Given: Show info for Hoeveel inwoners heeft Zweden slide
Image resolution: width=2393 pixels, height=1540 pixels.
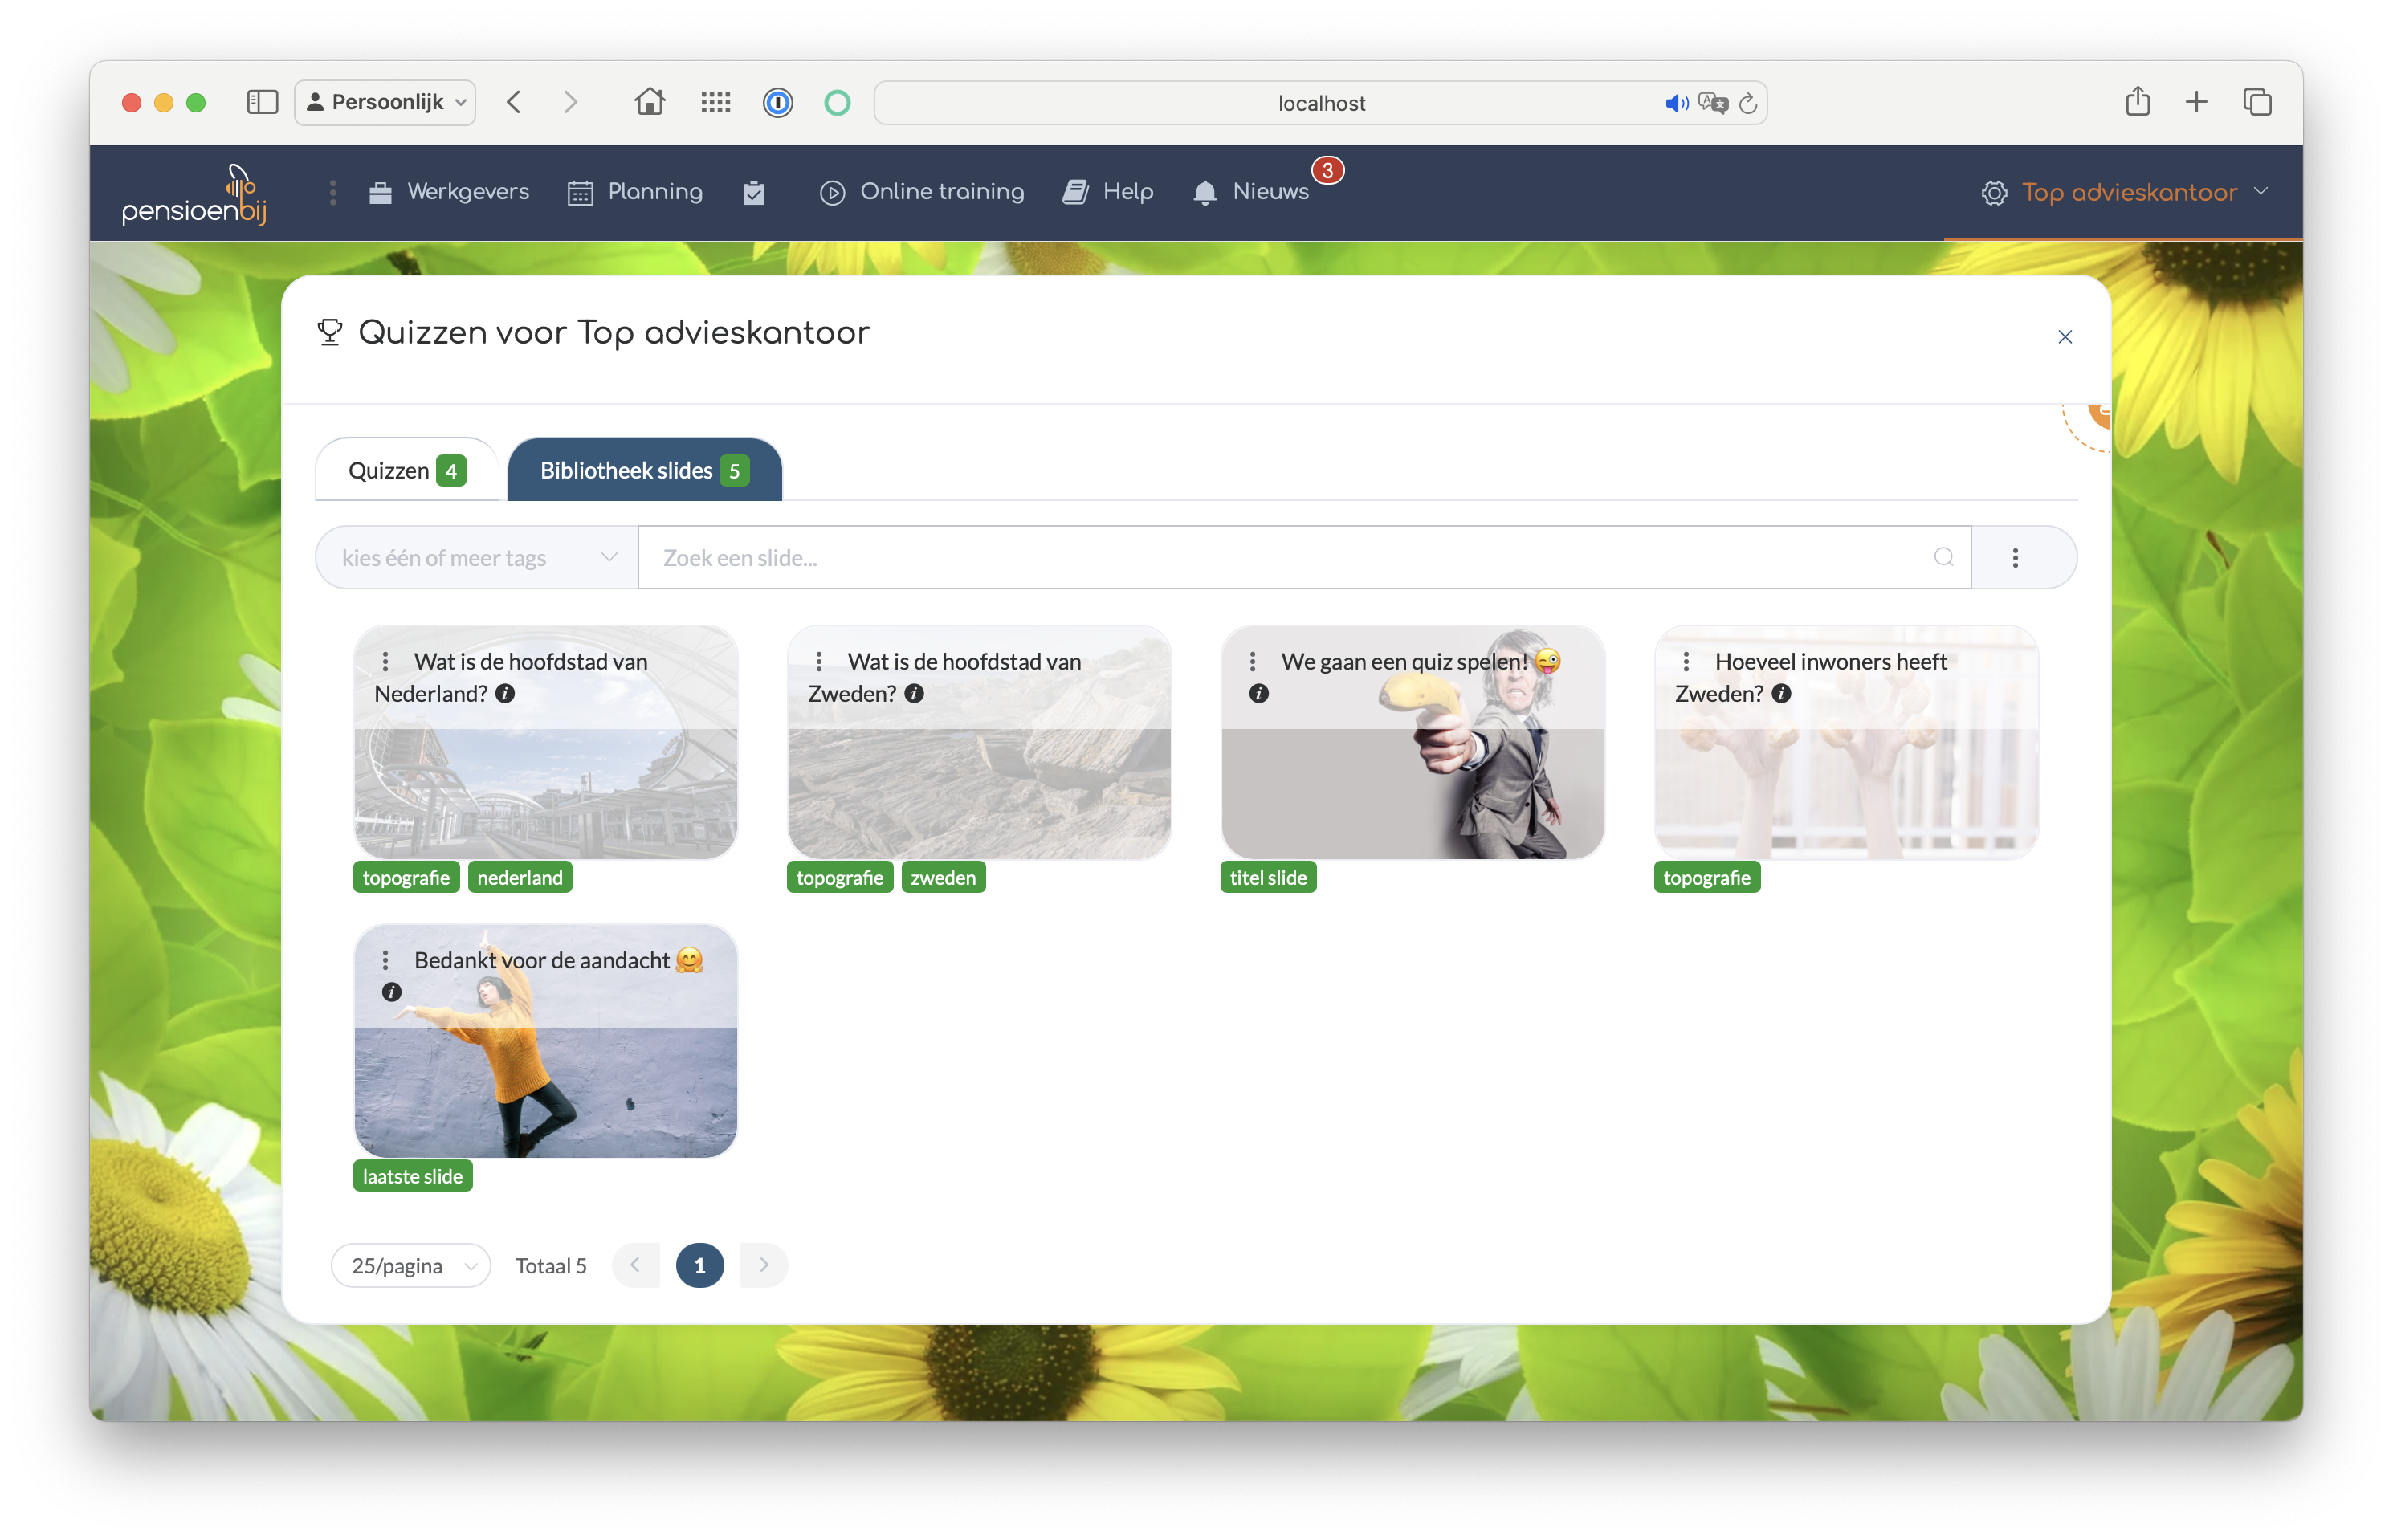Looking at the screenshot, I should click(1781, 693).
